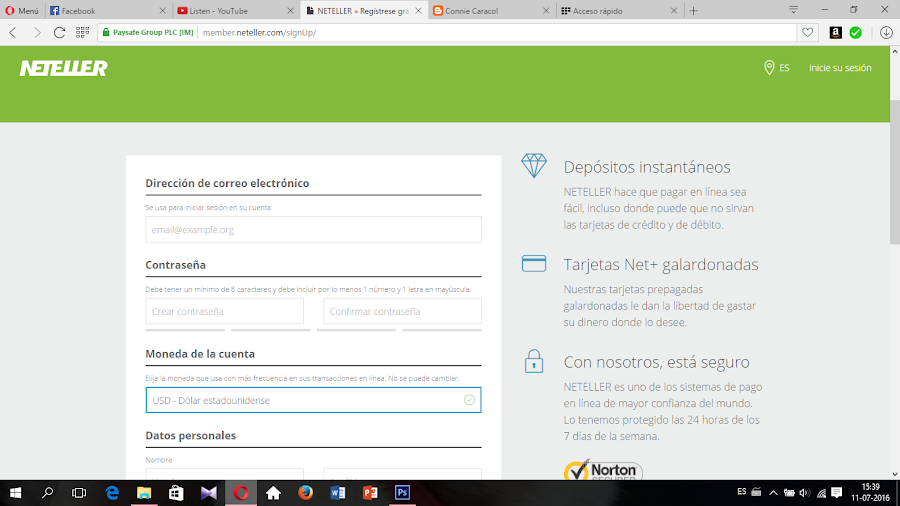900x506 pixels.
Task: Click the address bar URL field
Action: 497,33
